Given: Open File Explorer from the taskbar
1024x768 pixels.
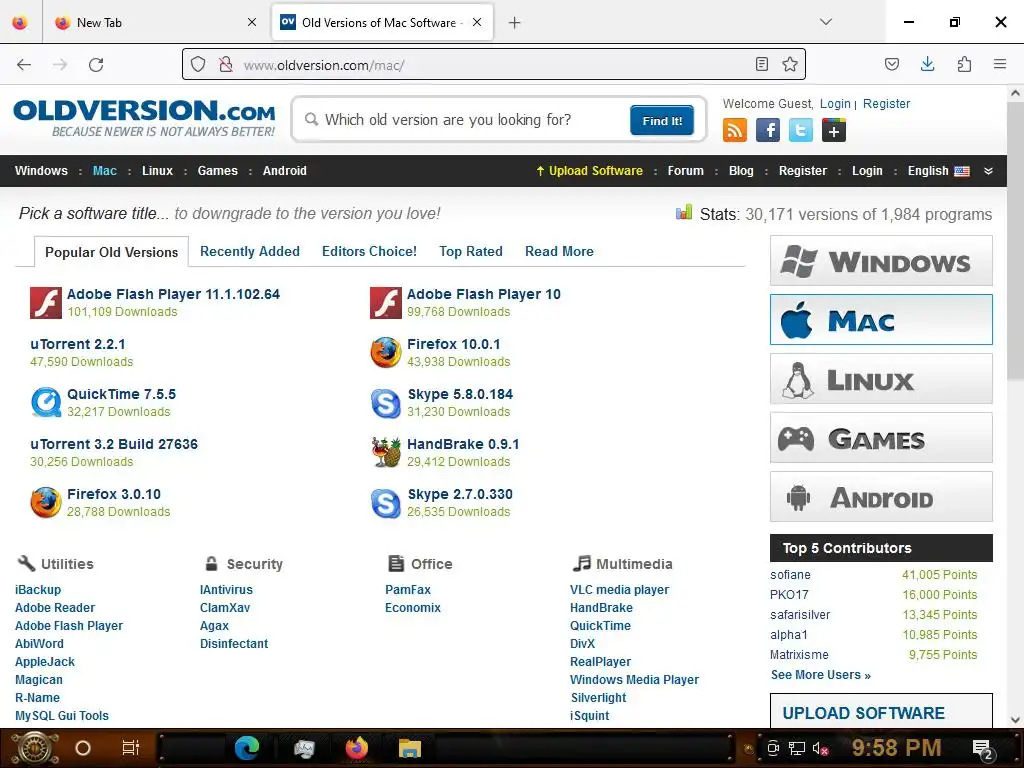Looking at the screenshot, I should point(410,748).
